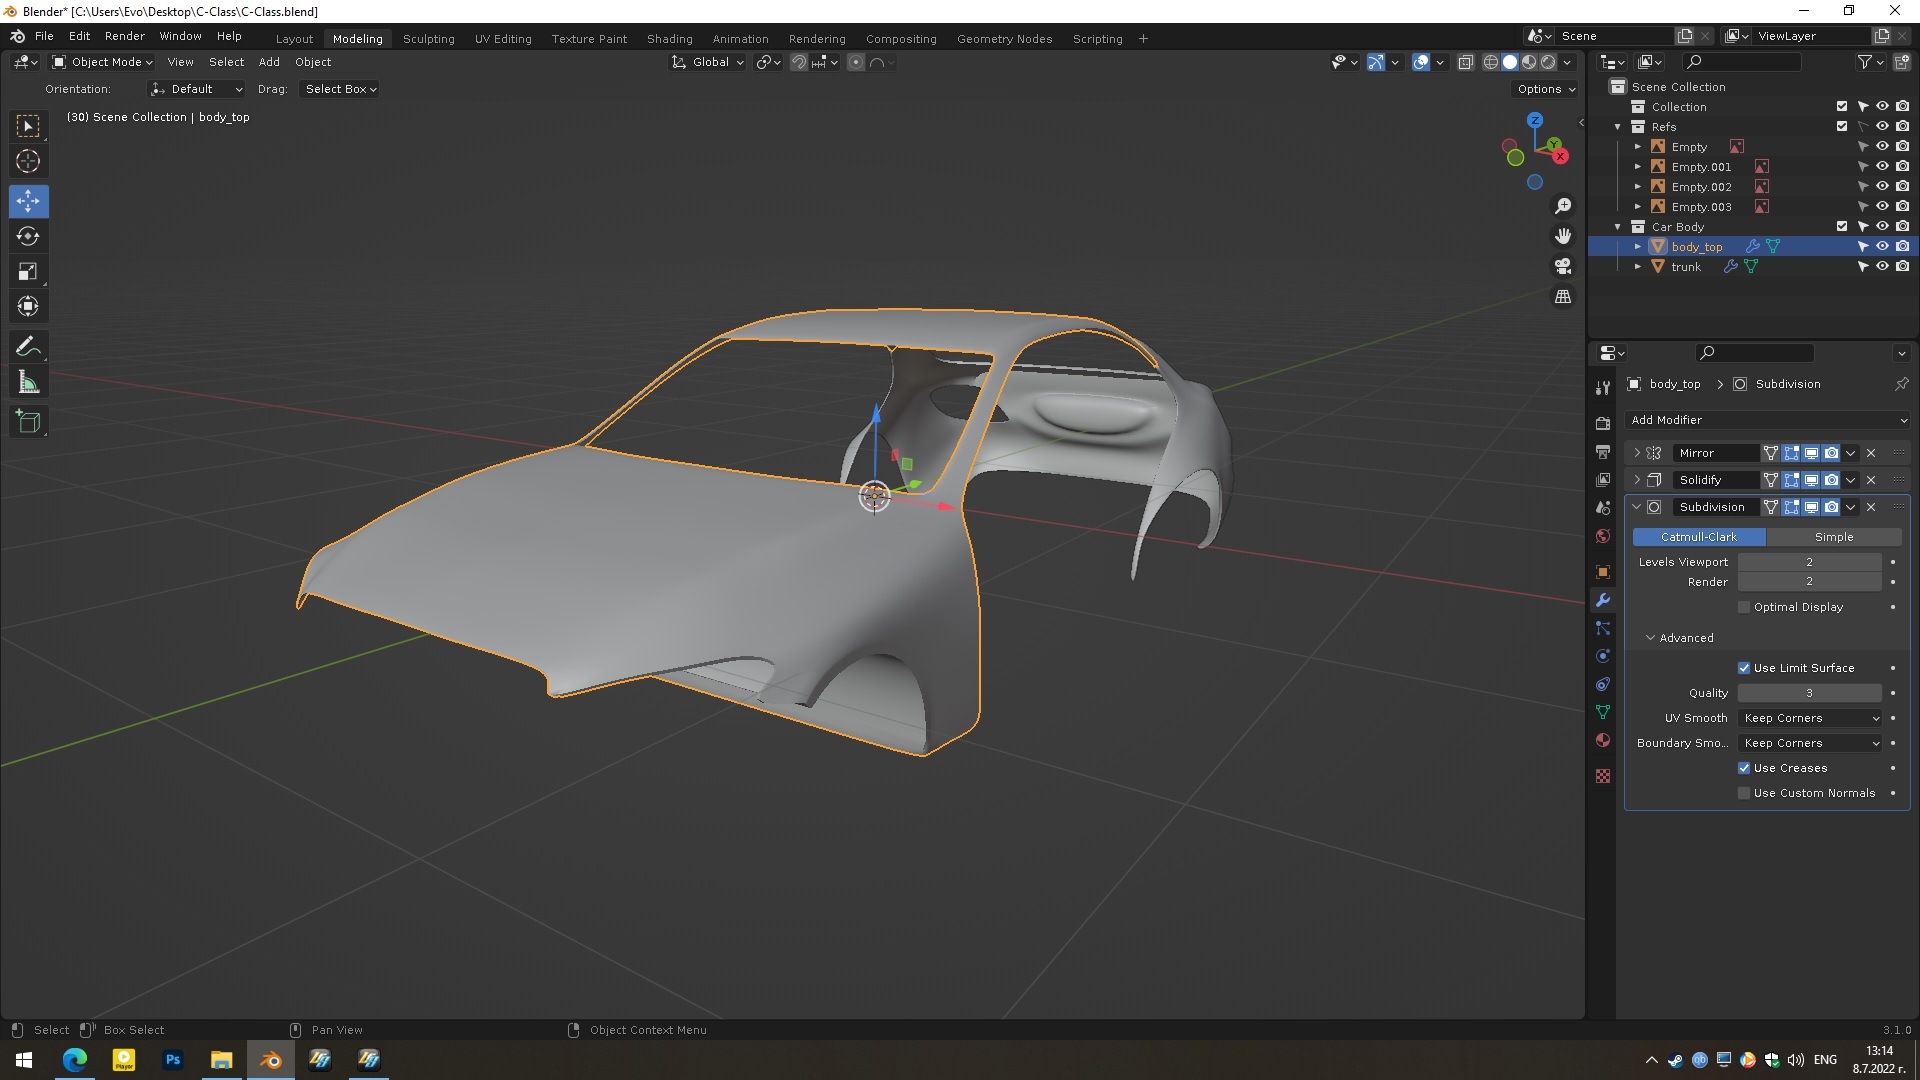Activate the Rotate tool
This screenshot has width=1920, height=1080.
tap(28, 236)
